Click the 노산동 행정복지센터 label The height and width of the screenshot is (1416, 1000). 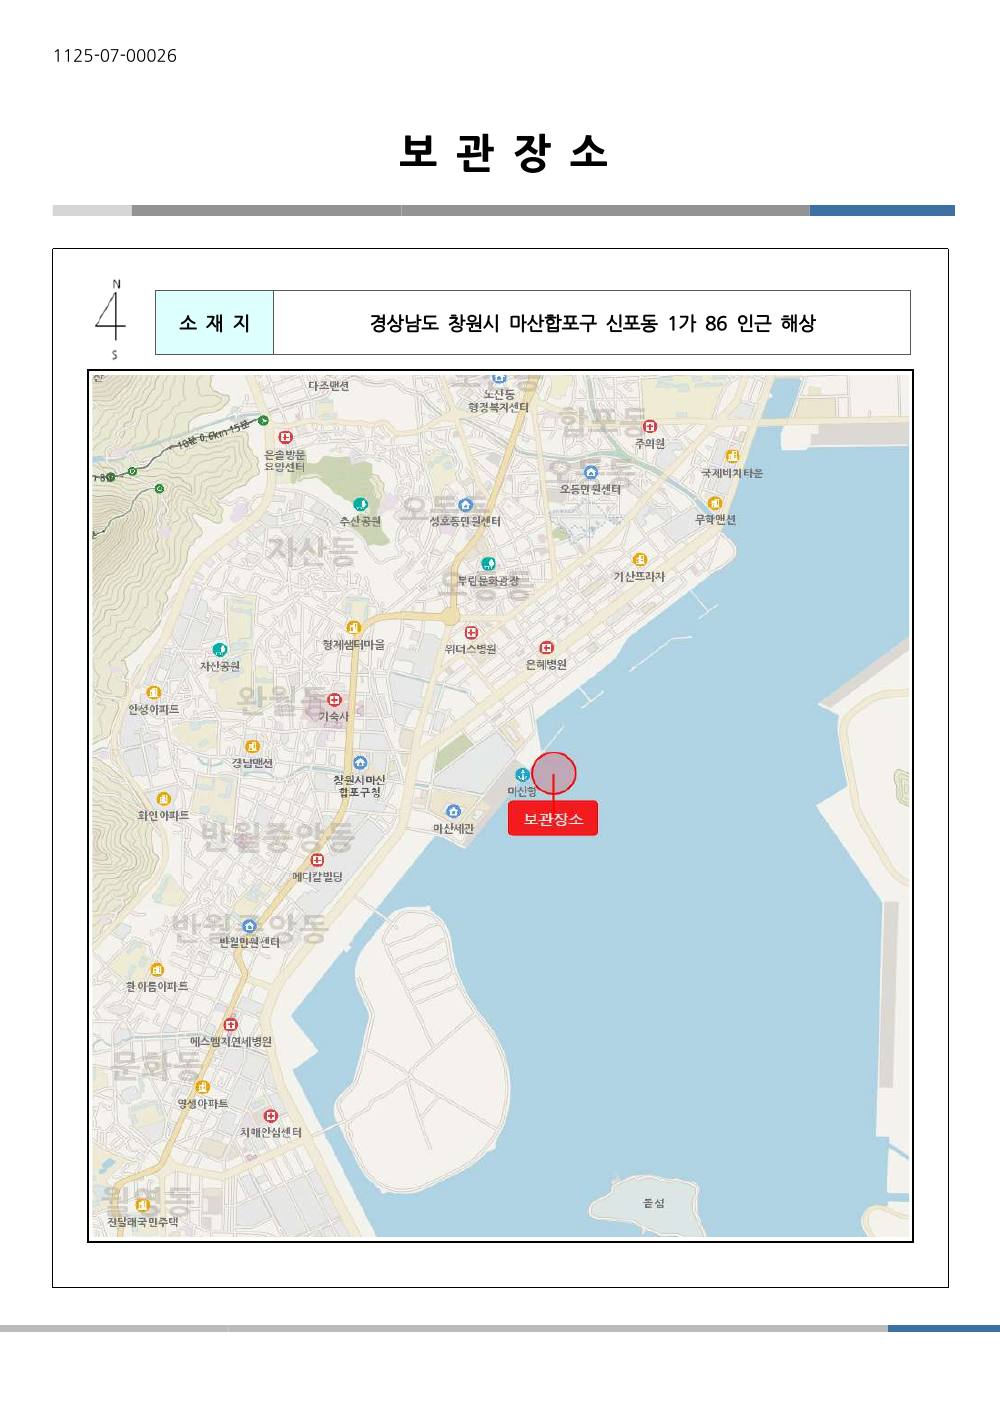tap(499, 401)
